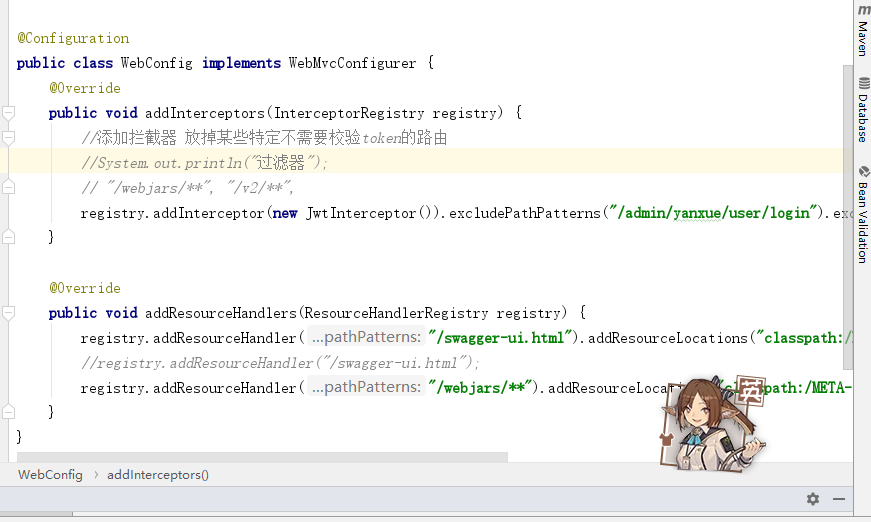Image resolution: width=871 pixels, height=522 pixels.
Task: Click the "/swagger-ui.html" string in active code
Action: point(500,338)
